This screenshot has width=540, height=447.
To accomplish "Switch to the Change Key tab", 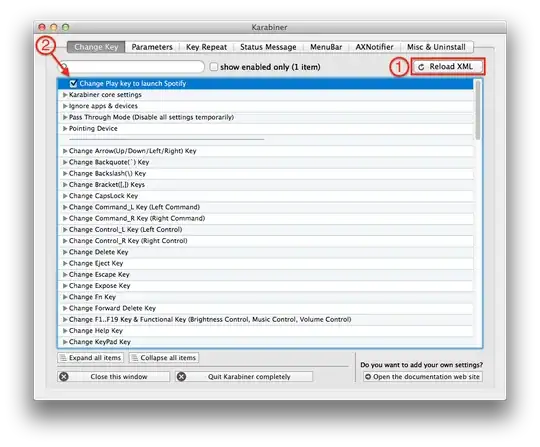I will pos(96,47).
